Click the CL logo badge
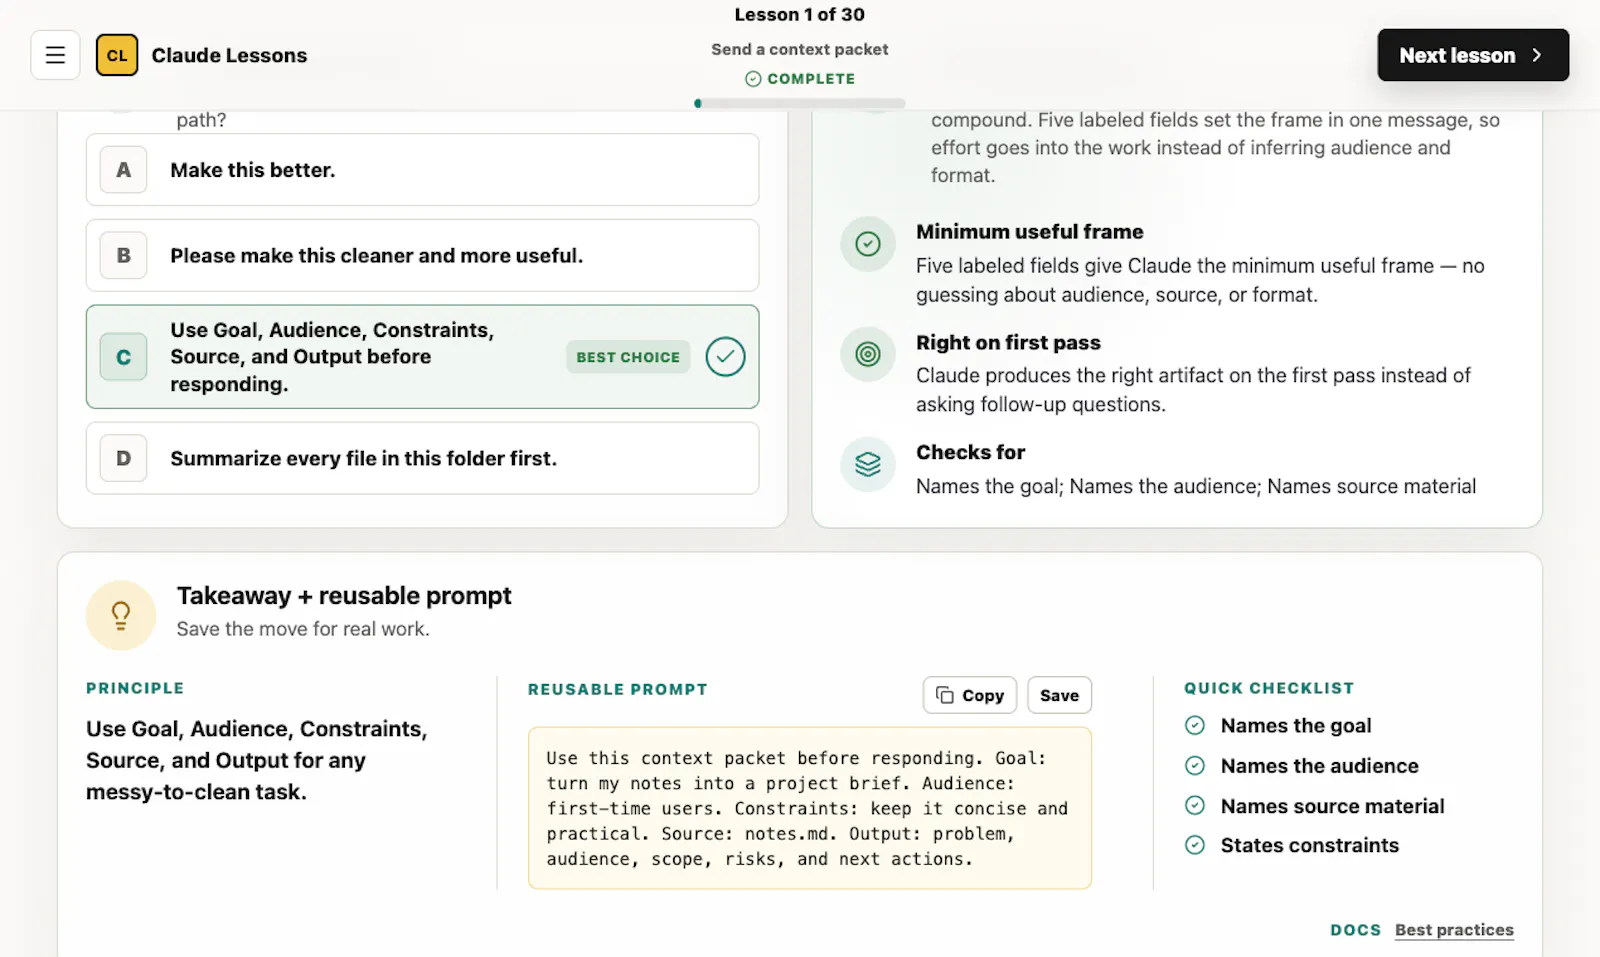This screenshot has height=957, width=1600. click(117, 55)
